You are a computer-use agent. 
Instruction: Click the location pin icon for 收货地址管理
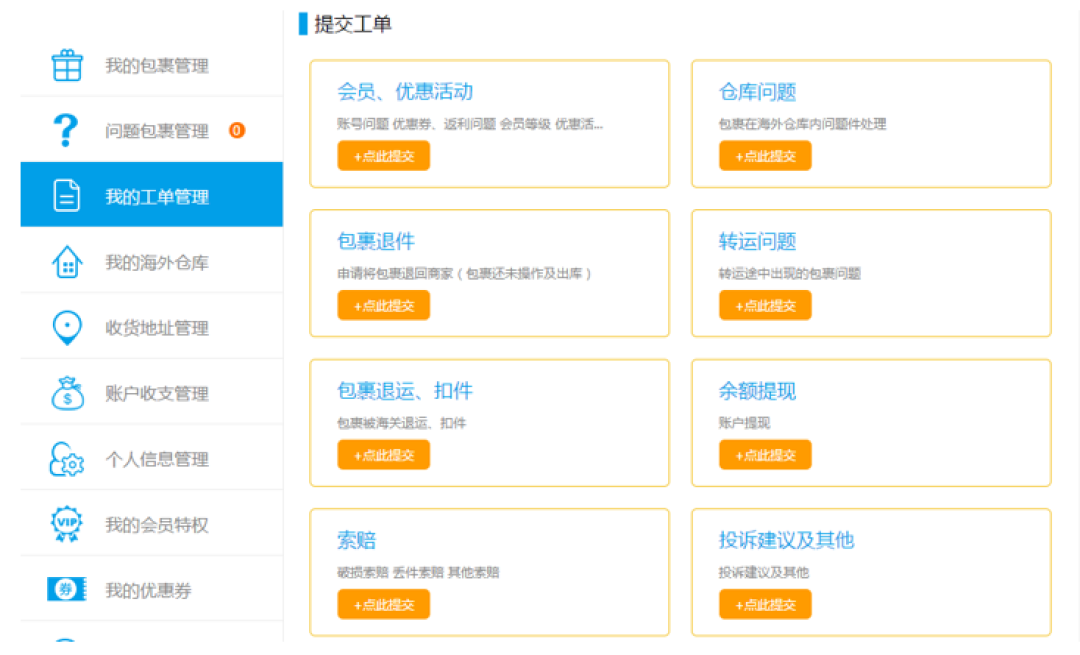(67, 327)
